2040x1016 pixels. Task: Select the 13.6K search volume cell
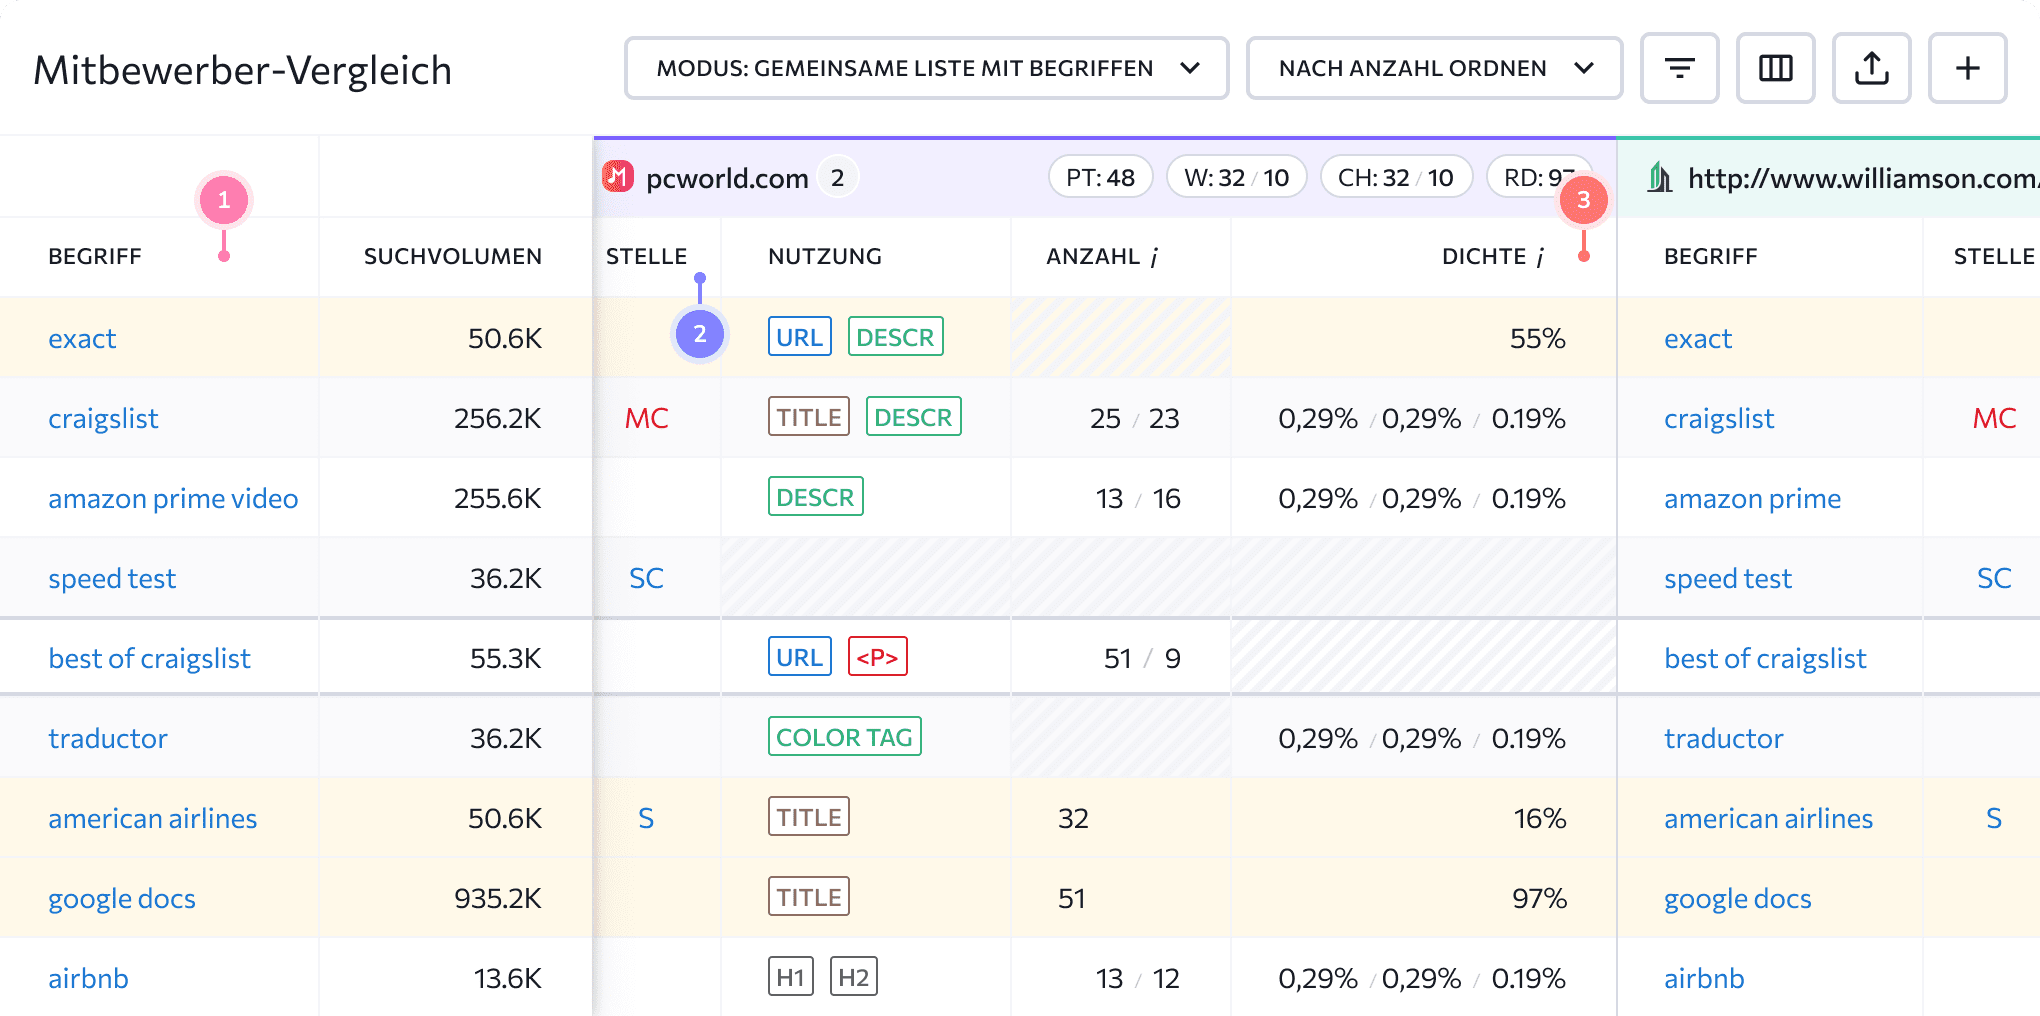(x=507, y=979)
